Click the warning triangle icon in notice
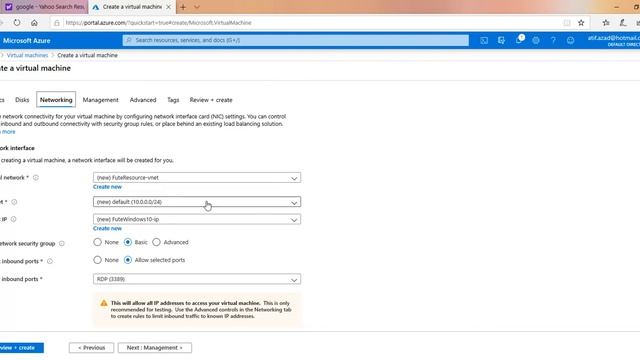 tap(104, 303)
